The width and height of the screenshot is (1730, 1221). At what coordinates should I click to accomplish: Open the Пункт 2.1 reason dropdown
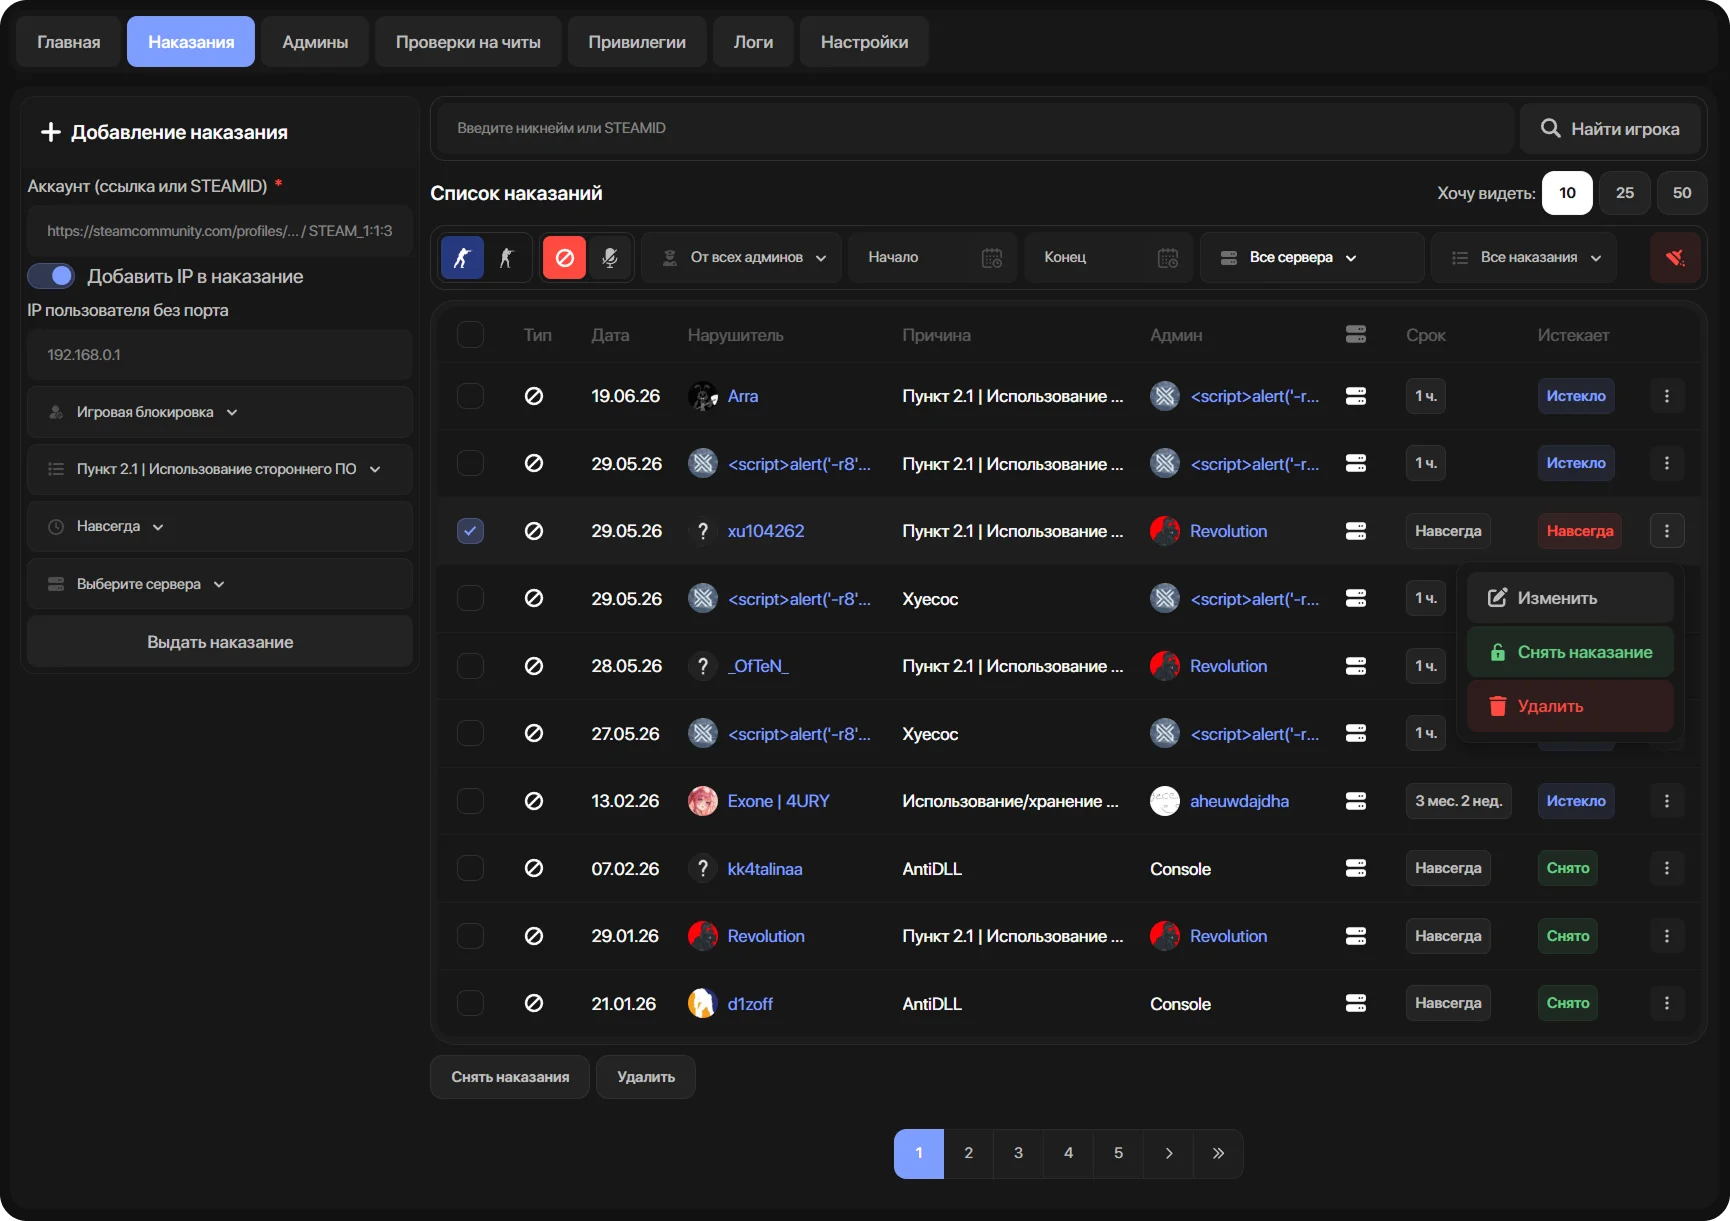coord(220,469)
